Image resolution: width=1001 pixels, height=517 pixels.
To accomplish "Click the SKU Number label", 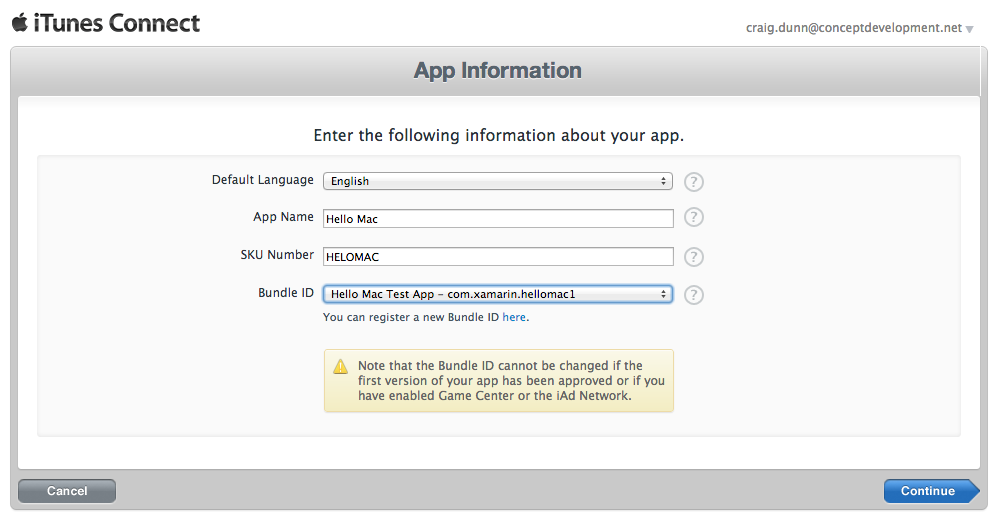I will [277, 255].
